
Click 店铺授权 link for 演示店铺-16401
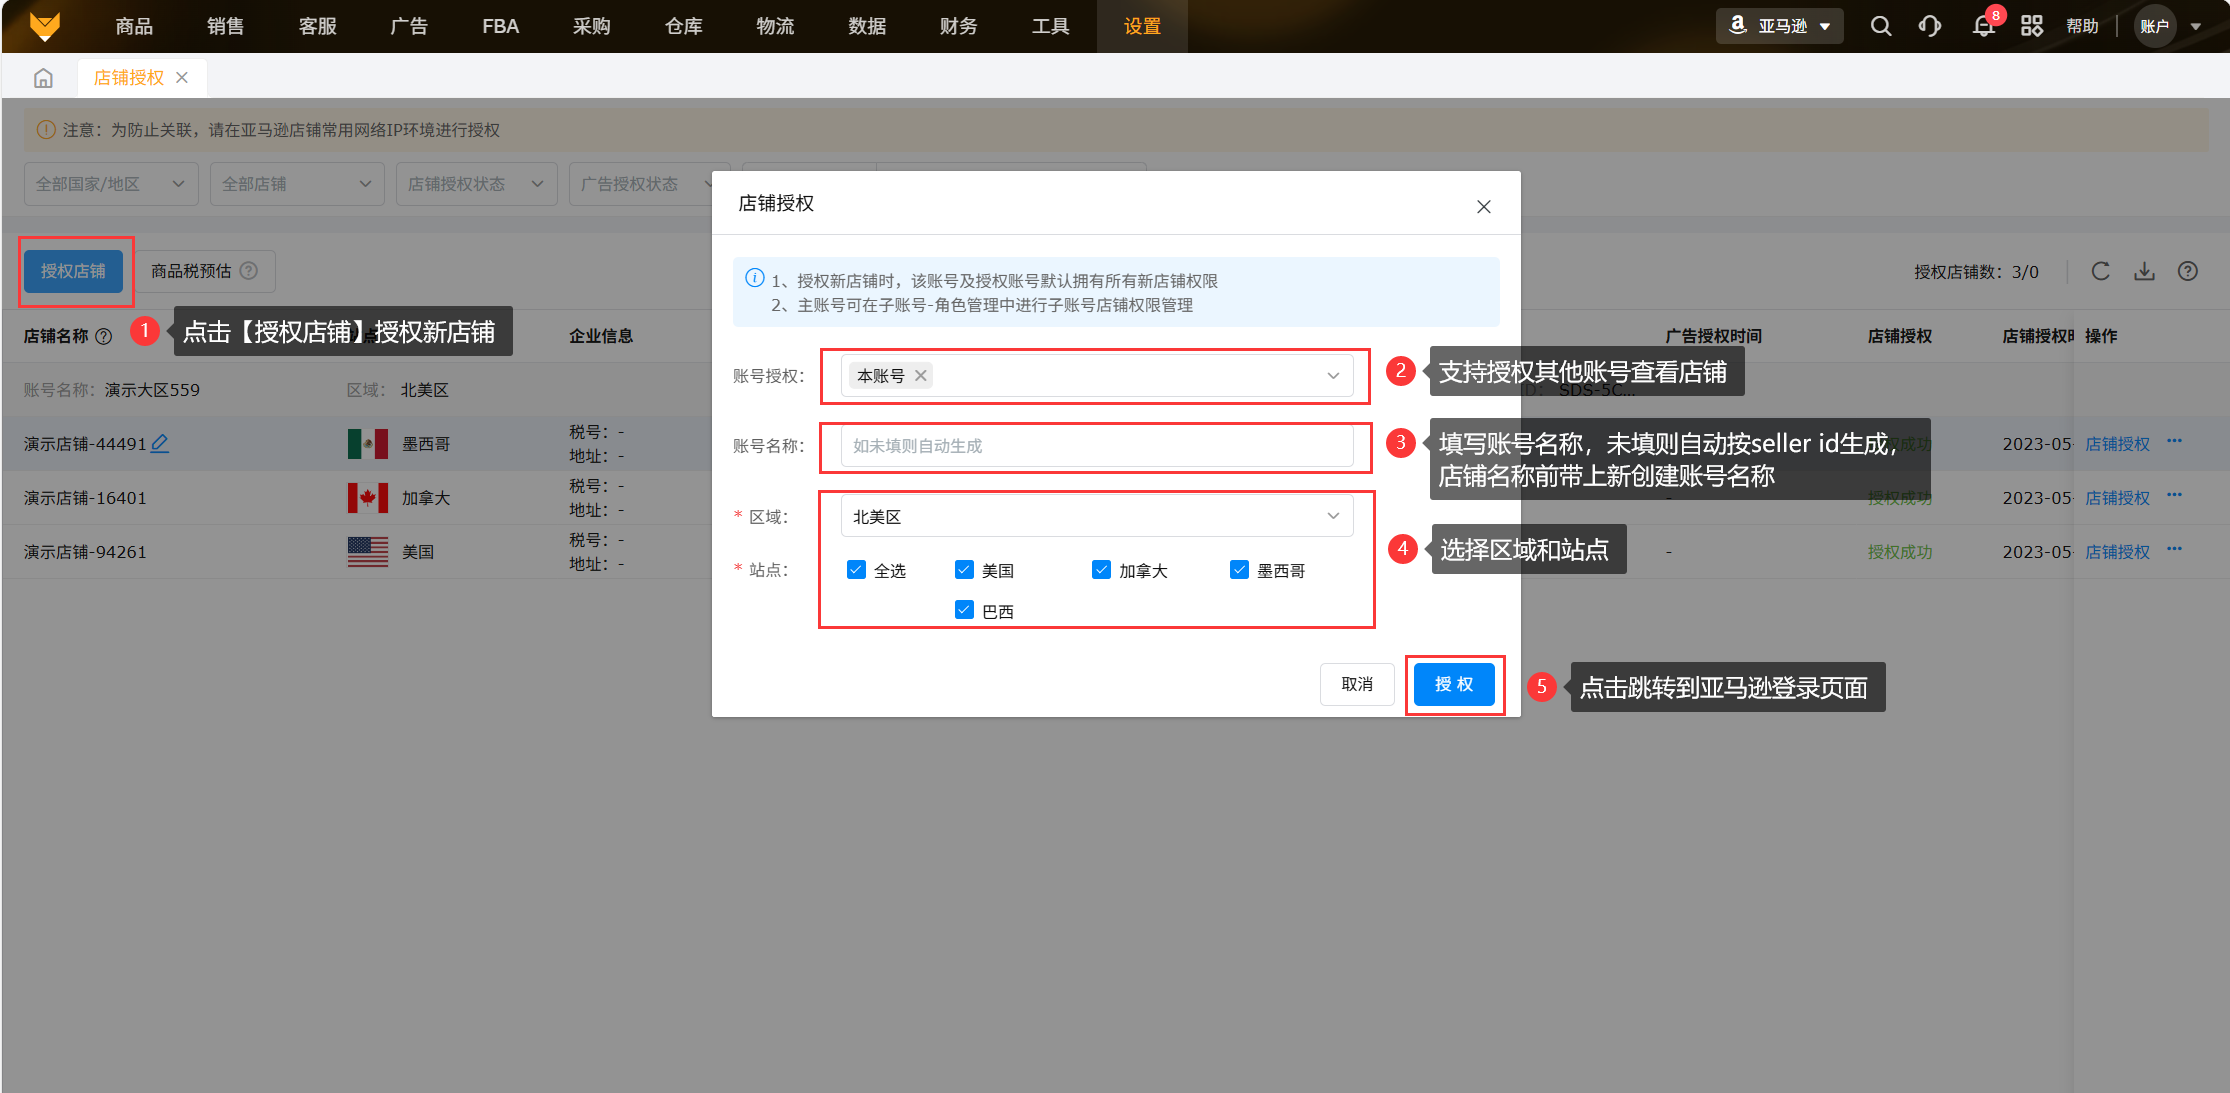pos(2116,497)
